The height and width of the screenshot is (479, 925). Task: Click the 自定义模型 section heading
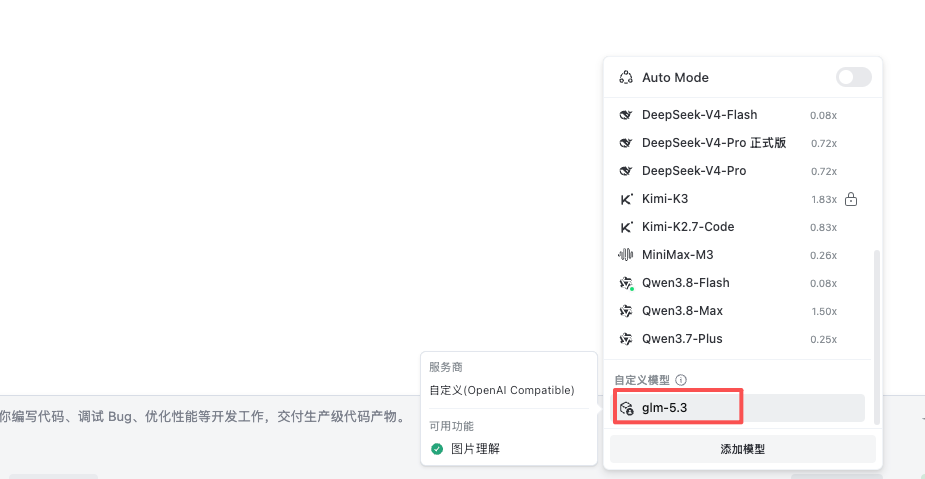[642, 380]
